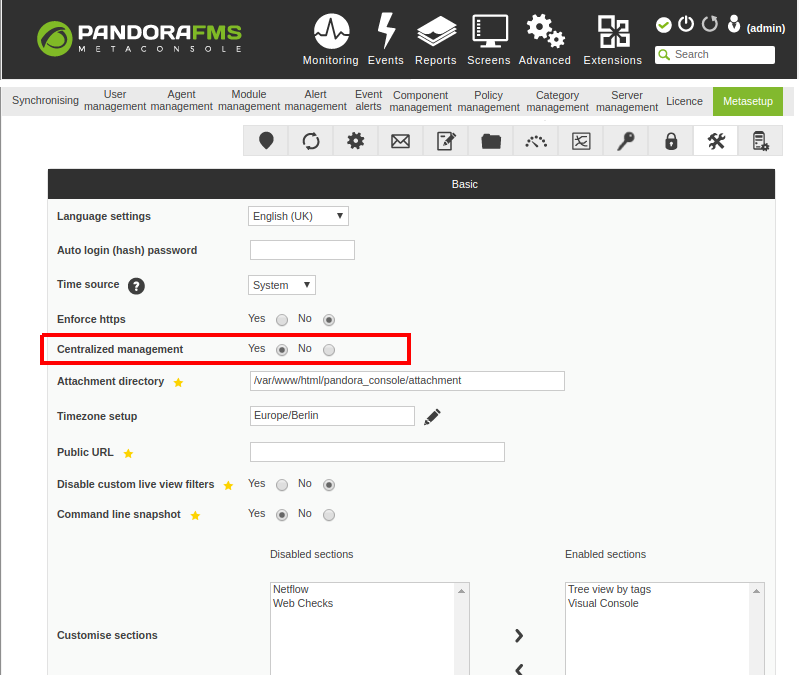Screen dimensions: 800x675
Task: Click the Timezone setup Europe/Berlin field
Action: [x=332, y=416]
